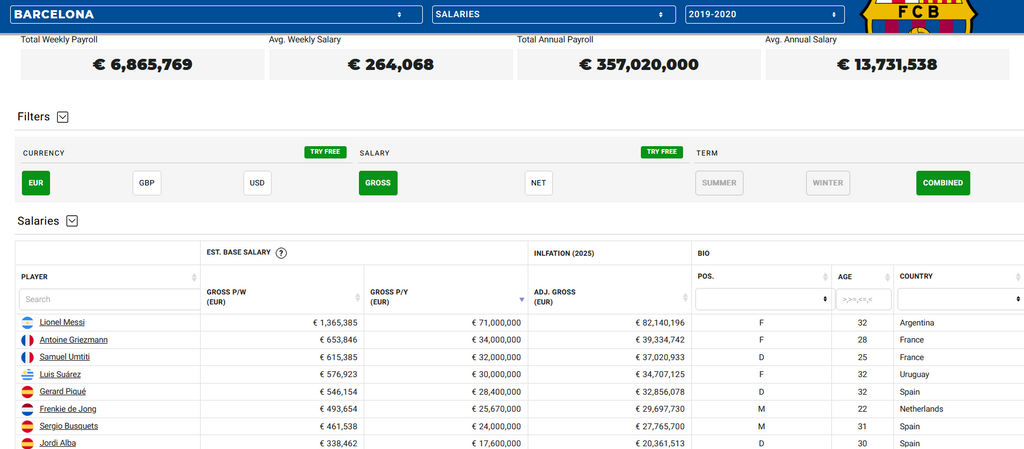
Task: Click Avg. Annual Salary value € 13,731,538
Action: point(887,65)
